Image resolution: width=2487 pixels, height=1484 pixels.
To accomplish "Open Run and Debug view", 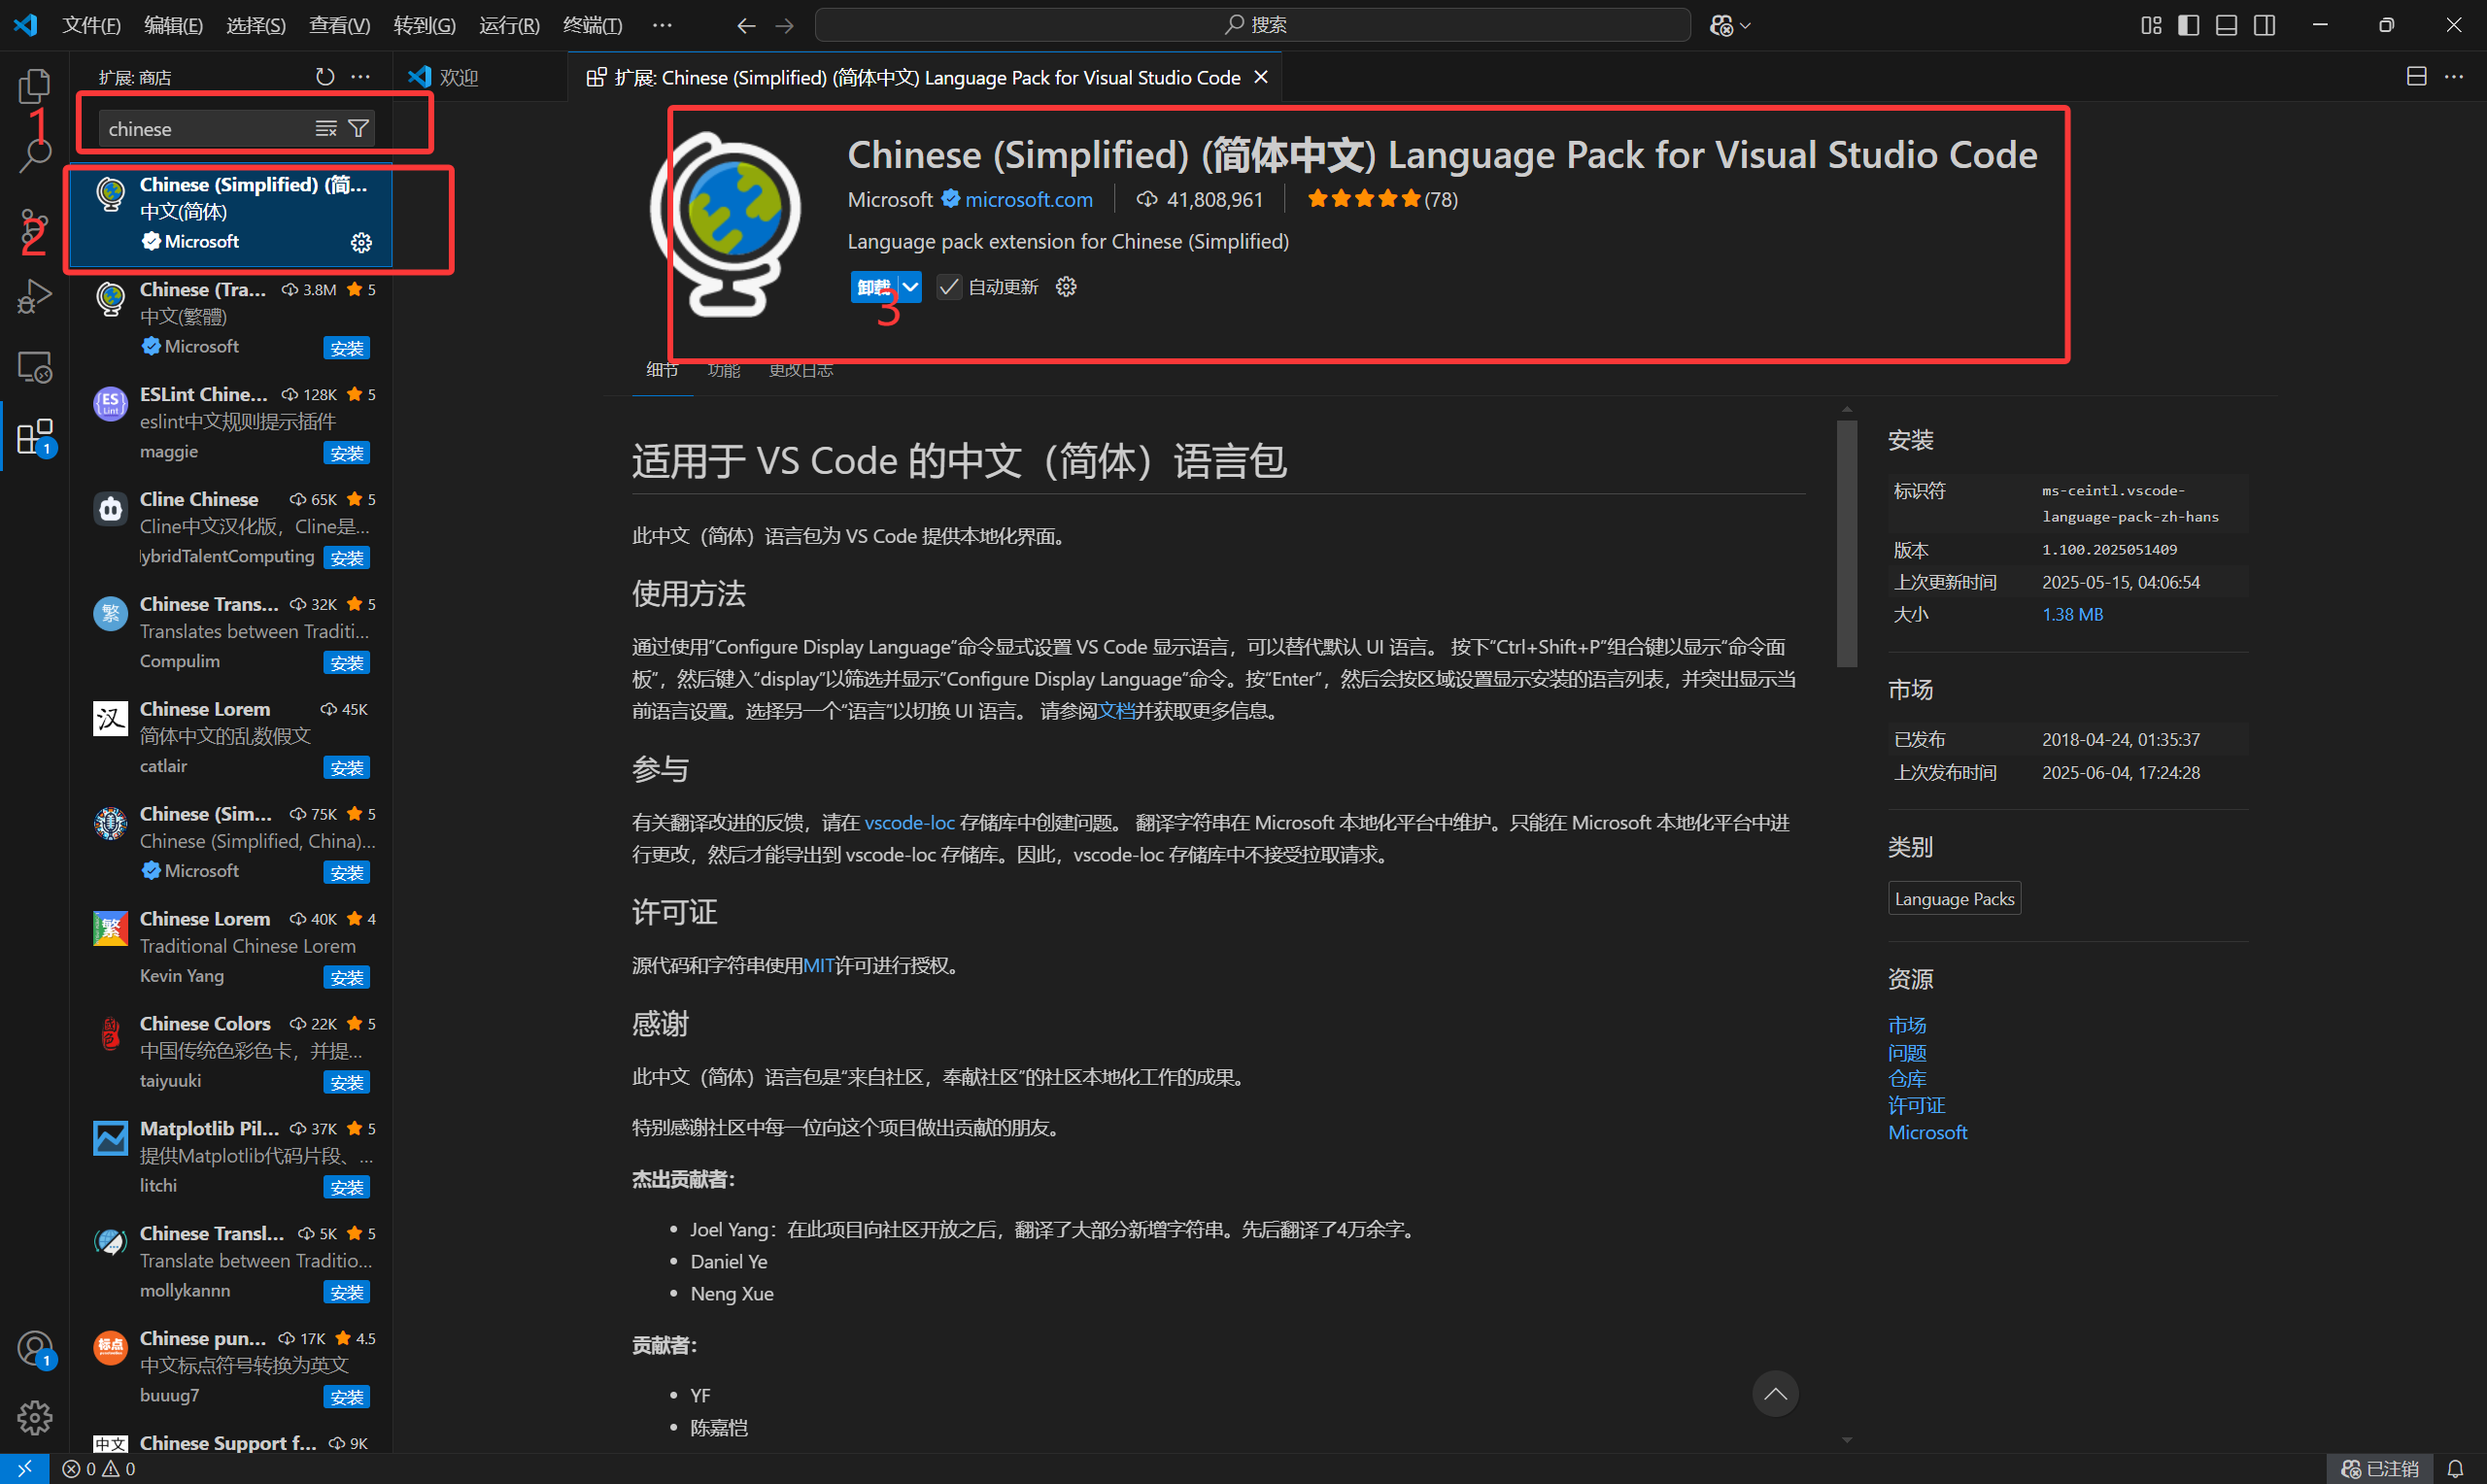I will [x=34, y=298].
